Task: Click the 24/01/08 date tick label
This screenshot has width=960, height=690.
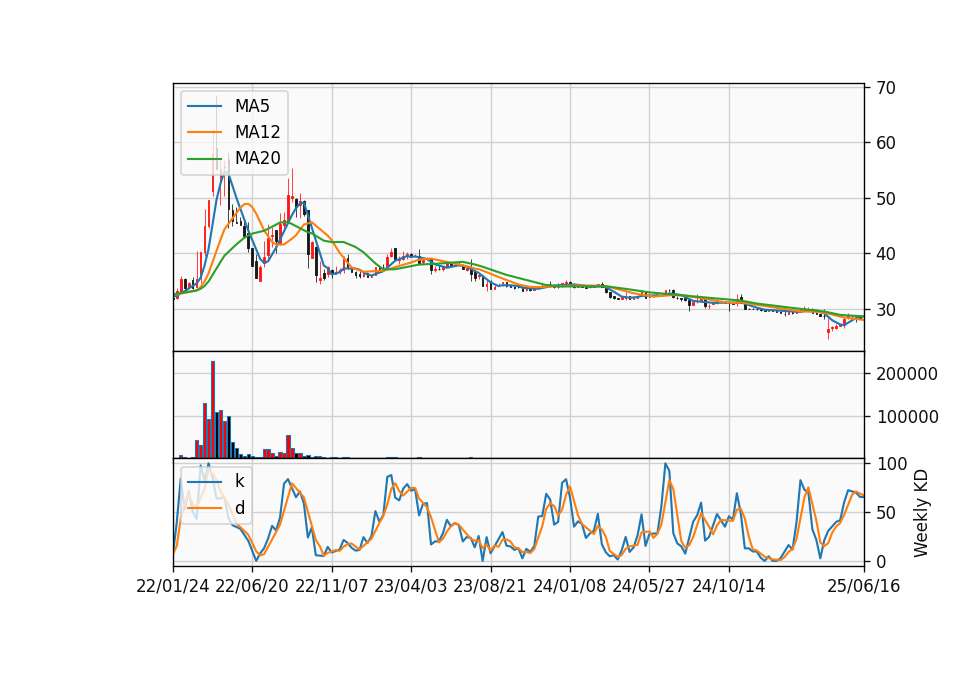Action: [x=569, y=587]
